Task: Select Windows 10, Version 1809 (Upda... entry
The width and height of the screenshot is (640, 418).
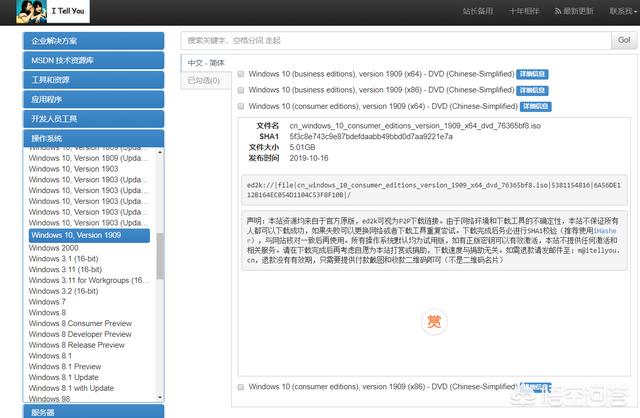Action: 88,158
